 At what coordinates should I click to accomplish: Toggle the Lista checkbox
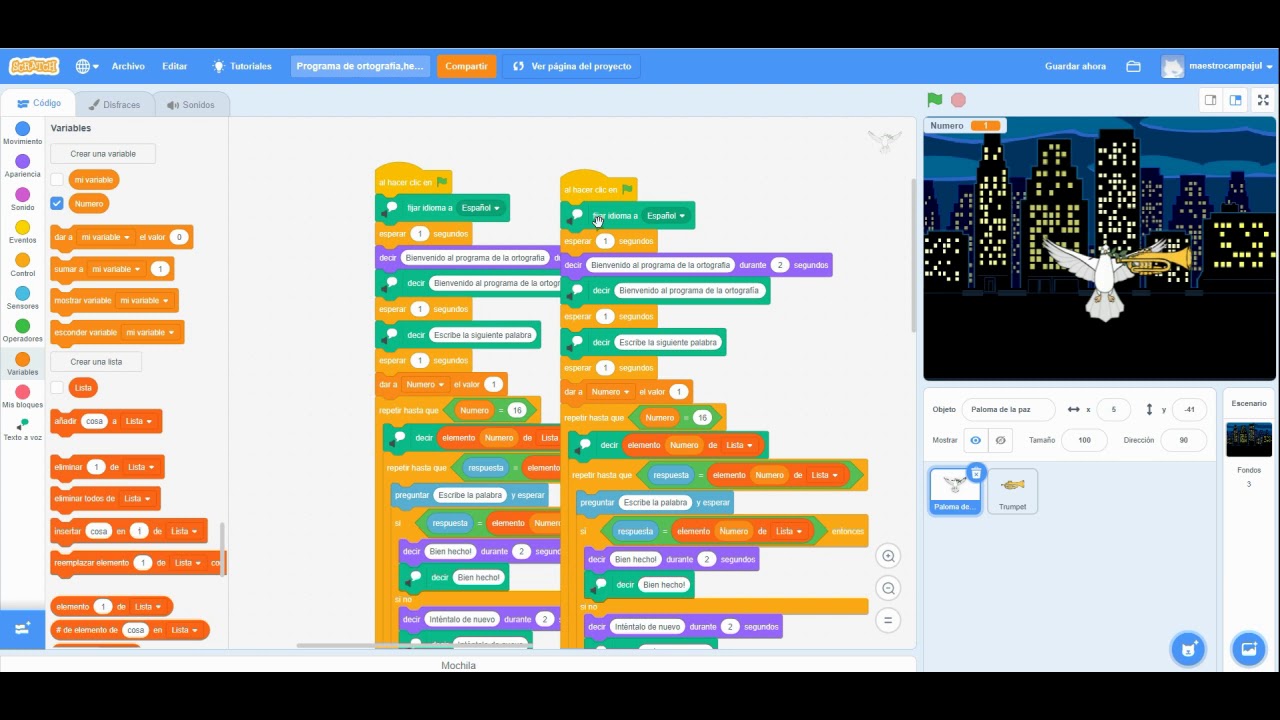(57, 387)
